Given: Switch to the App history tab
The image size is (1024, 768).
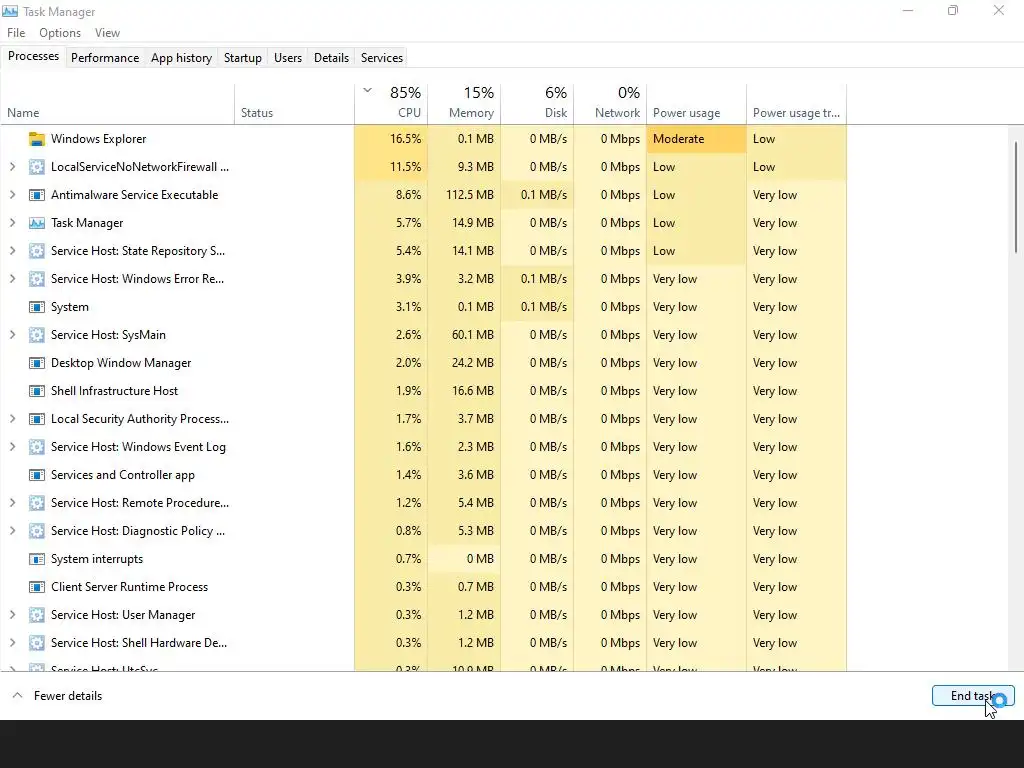Looking at the screenshot, I should [x=182, y=58].
